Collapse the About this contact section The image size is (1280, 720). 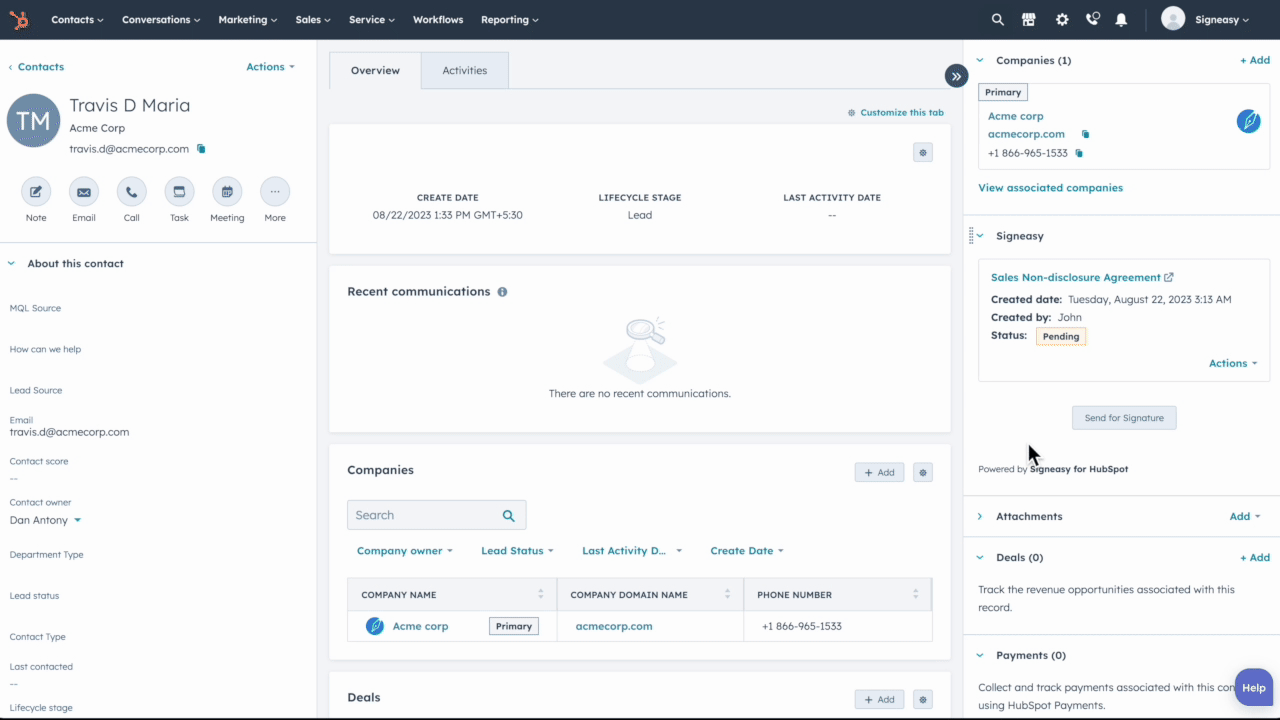point(12,264)
